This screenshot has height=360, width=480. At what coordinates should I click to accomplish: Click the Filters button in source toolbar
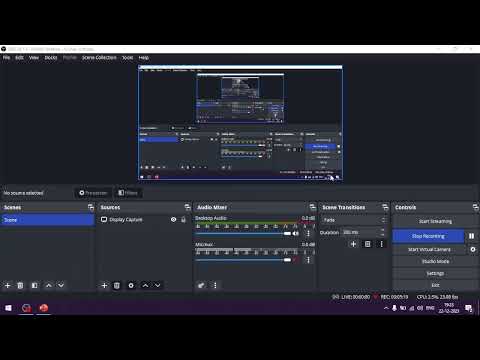point(128,193)
